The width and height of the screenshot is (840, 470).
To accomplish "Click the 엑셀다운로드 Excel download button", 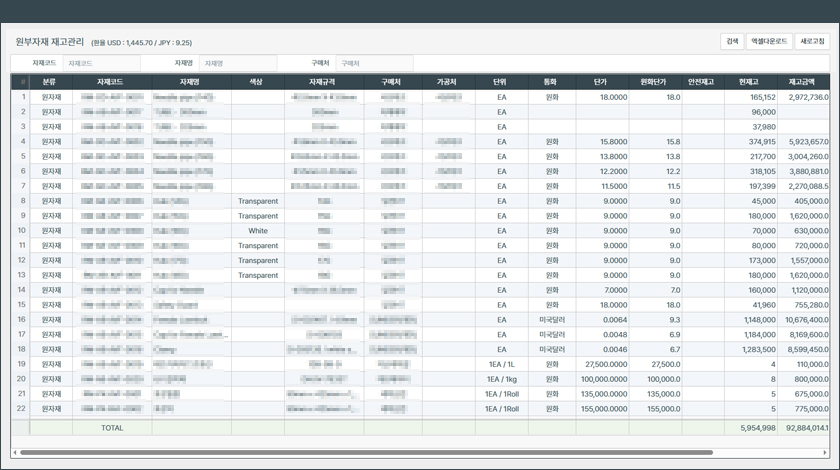I will click(769, 42).
